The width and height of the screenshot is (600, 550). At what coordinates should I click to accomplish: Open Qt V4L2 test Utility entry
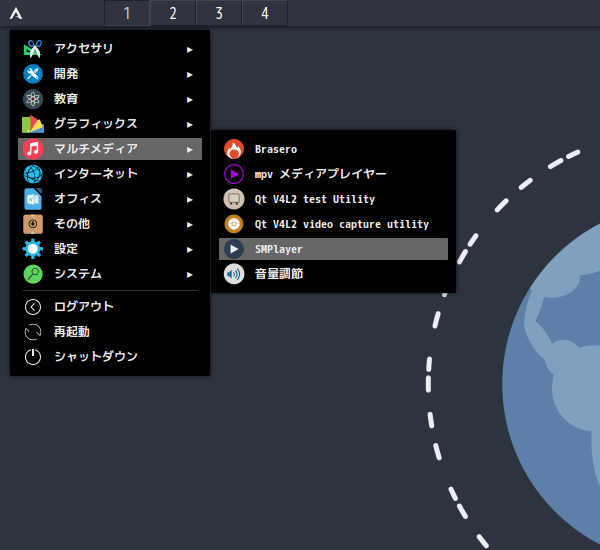(x=333, y=199)
